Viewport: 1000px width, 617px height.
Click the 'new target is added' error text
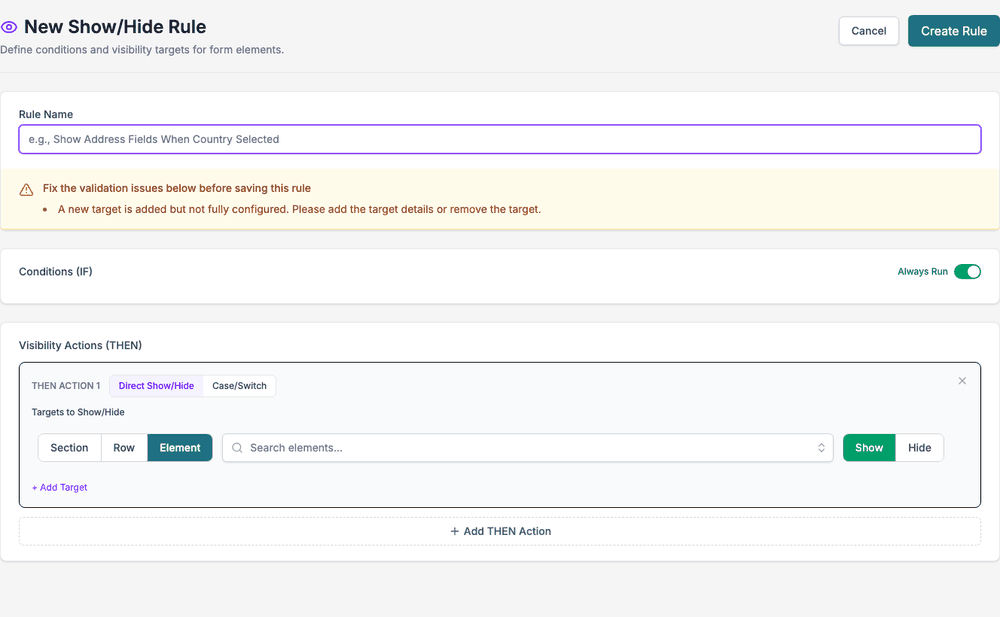[299, 209]
